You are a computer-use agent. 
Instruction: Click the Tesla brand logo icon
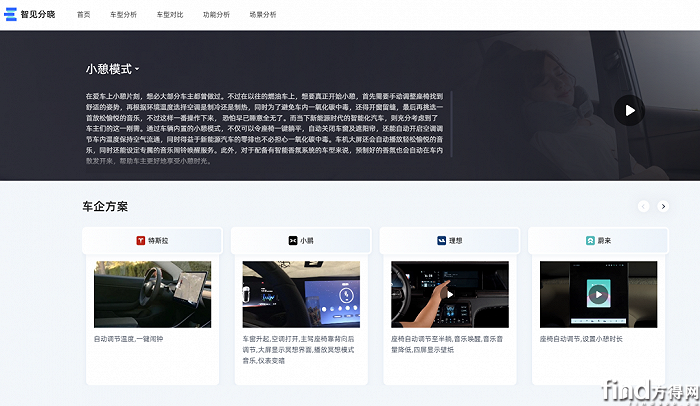(141, 241)
